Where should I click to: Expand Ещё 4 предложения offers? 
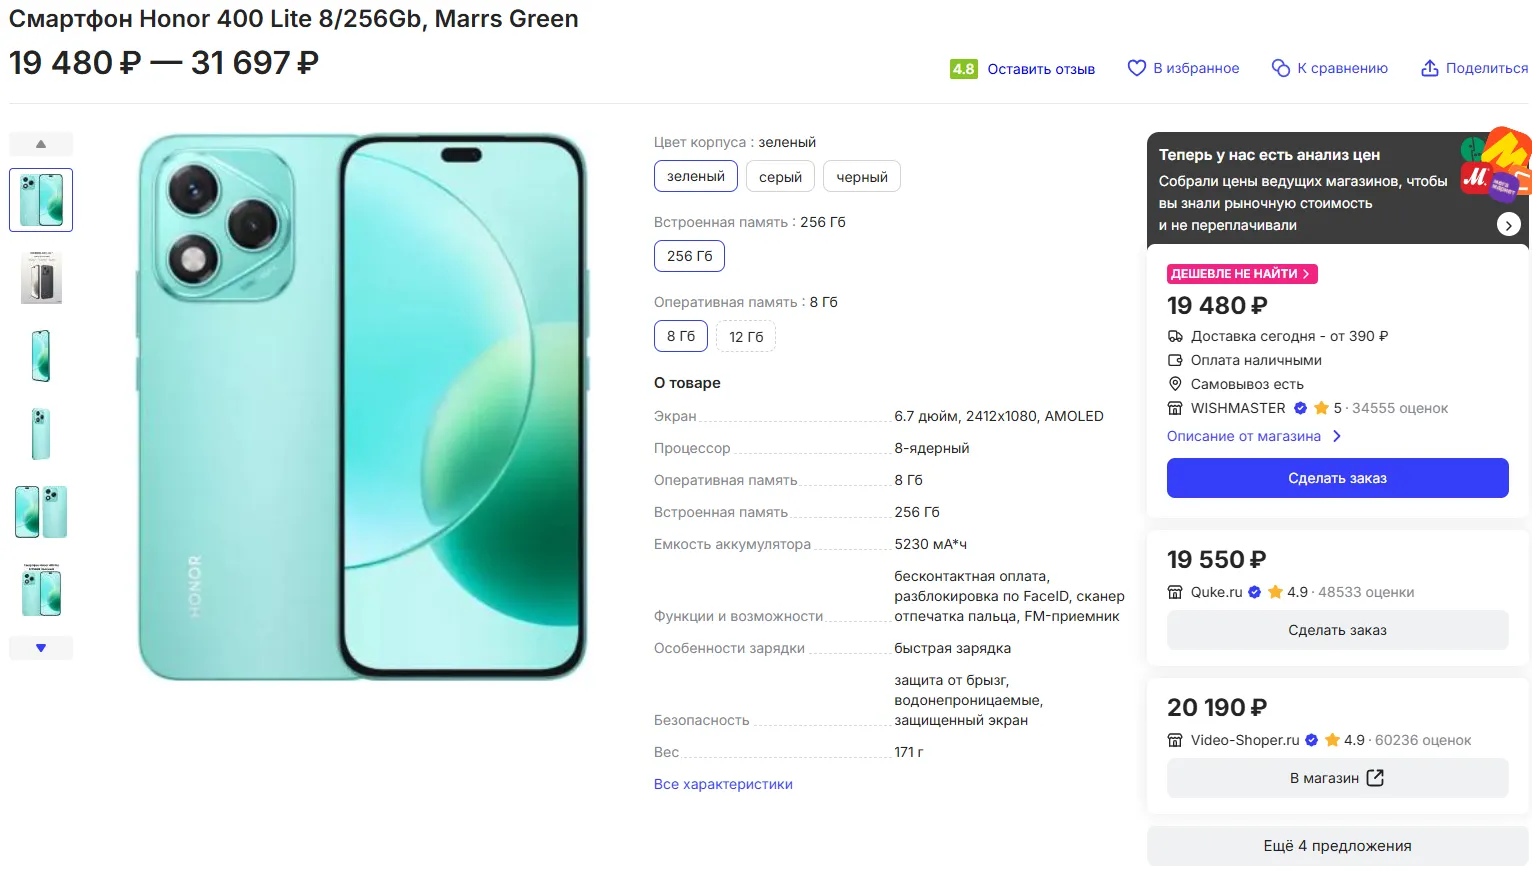point(1337,846)
